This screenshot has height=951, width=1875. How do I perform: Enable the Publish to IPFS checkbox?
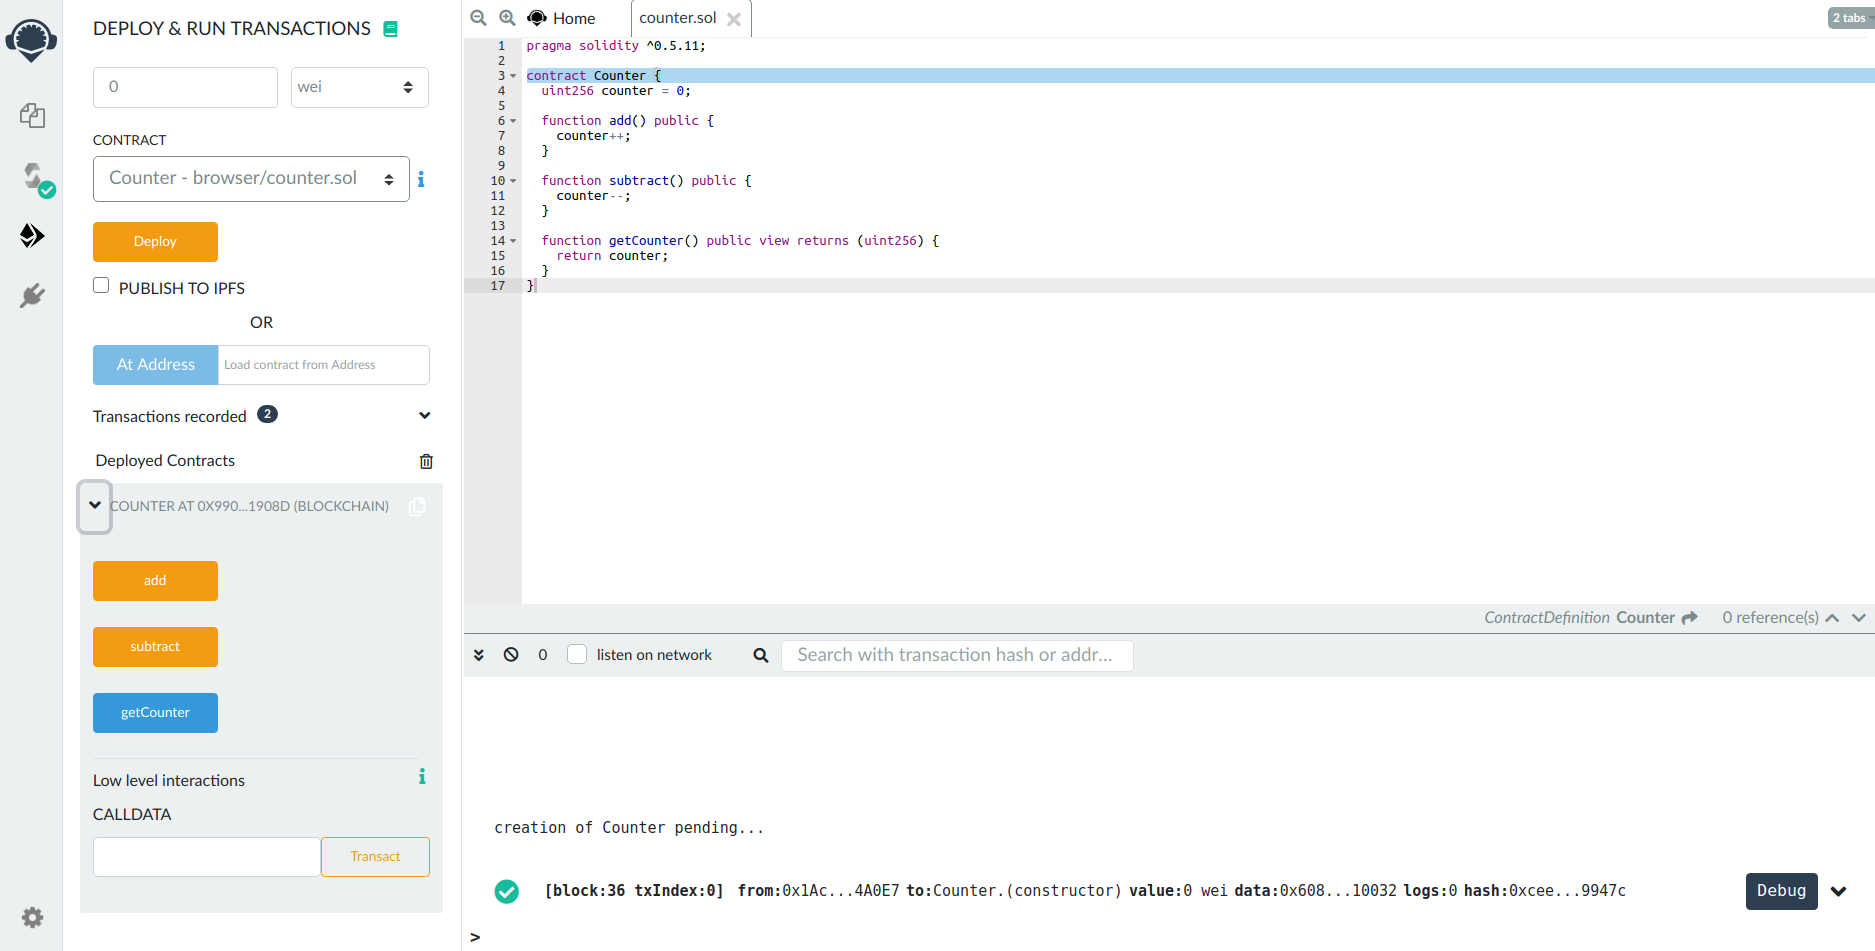(x=101, y=286)
